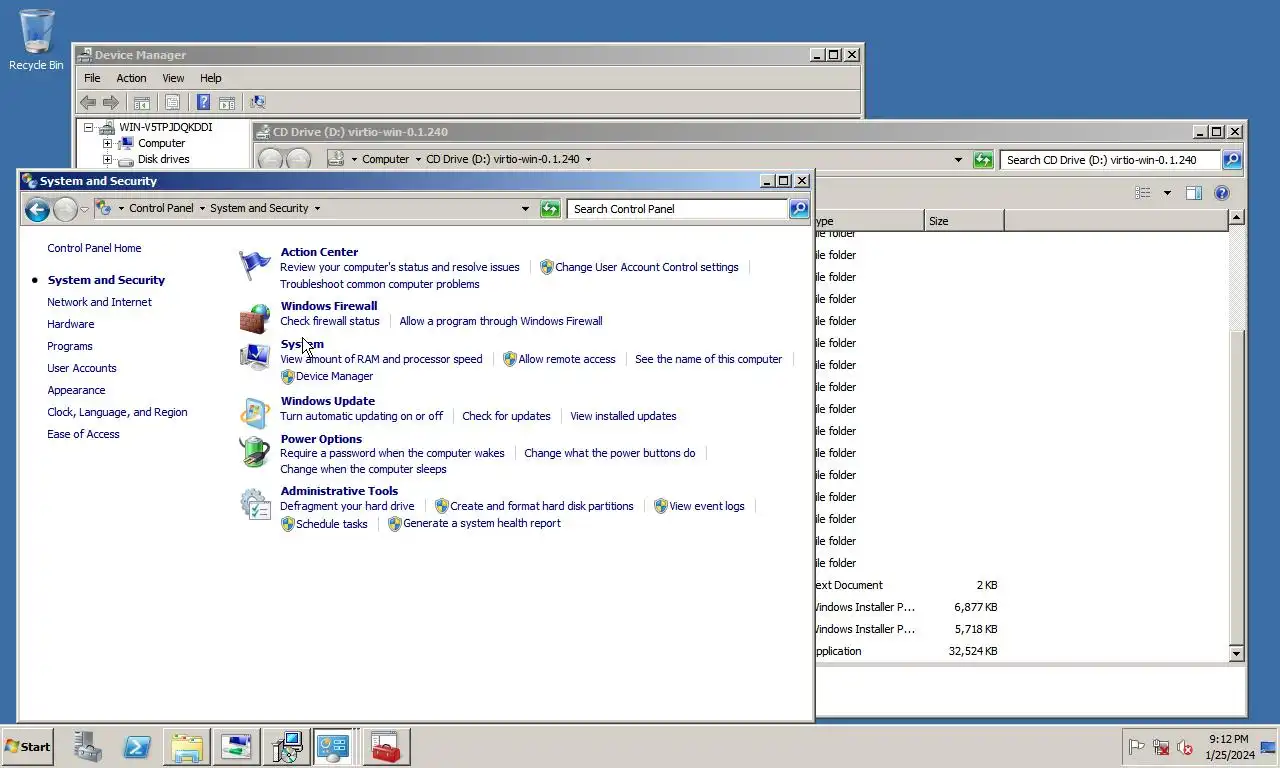Click Properties icon in Device Manager toolbar
Screen dimensions: 1280x768
click(172, 102)
